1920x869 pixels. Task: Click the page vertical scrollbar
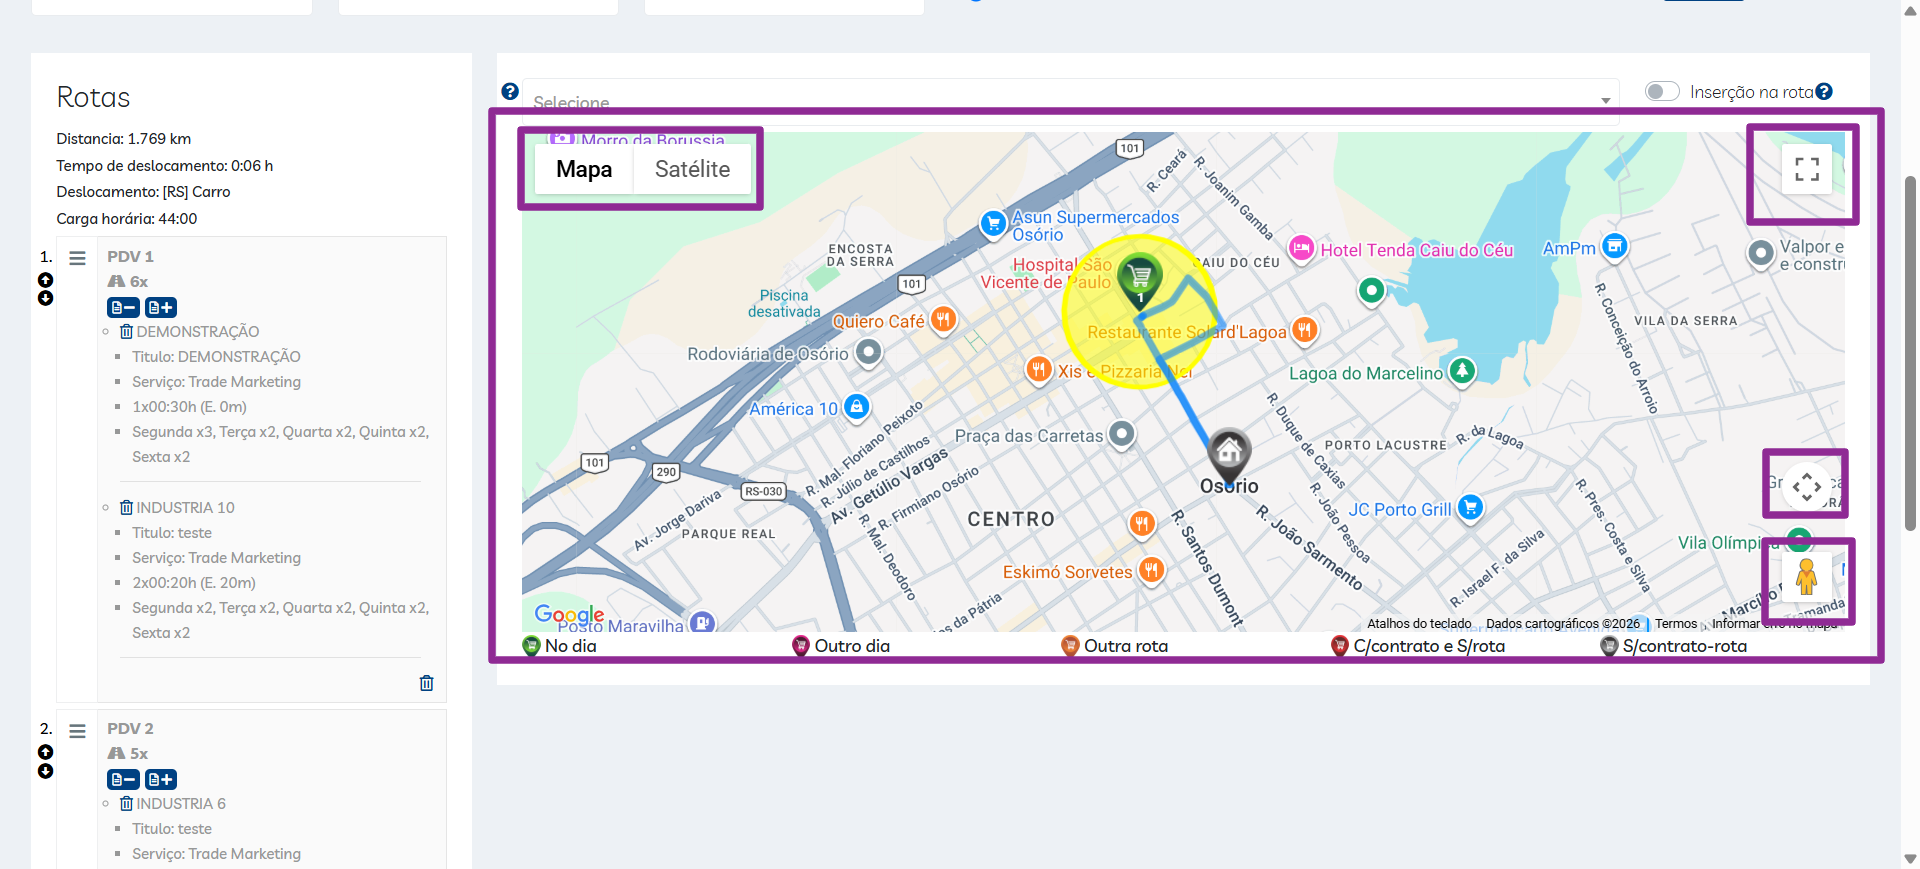click(1910, 350)
